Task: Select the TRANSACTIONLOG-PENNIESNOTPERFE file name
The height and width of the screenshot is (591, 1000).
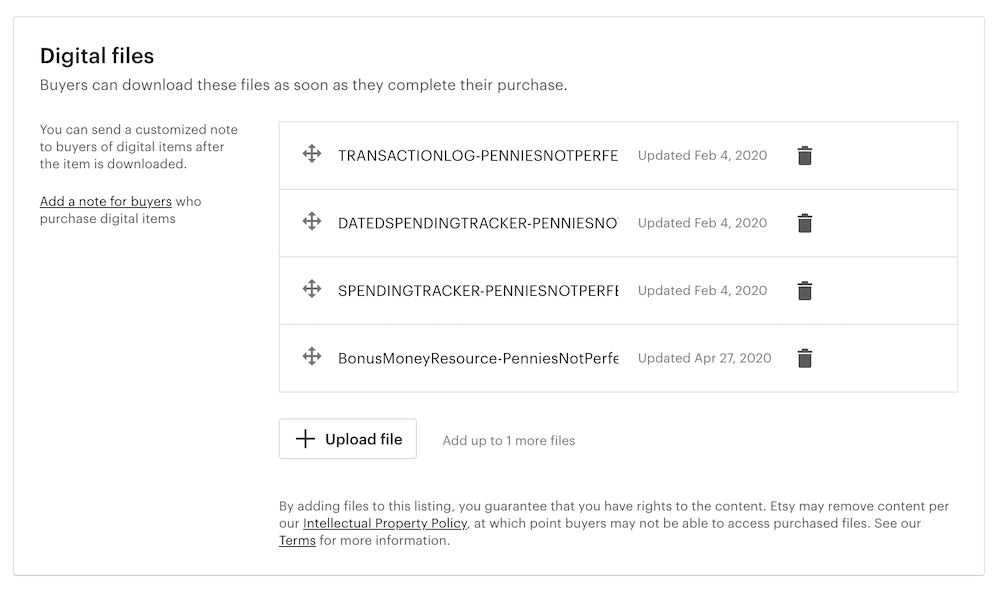Action: [478, 156]
